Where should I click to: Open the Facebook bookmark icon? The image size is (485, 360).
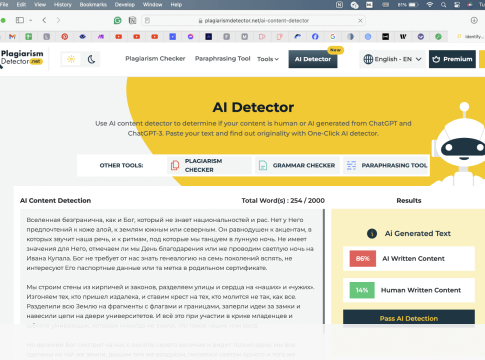point(315,37)
